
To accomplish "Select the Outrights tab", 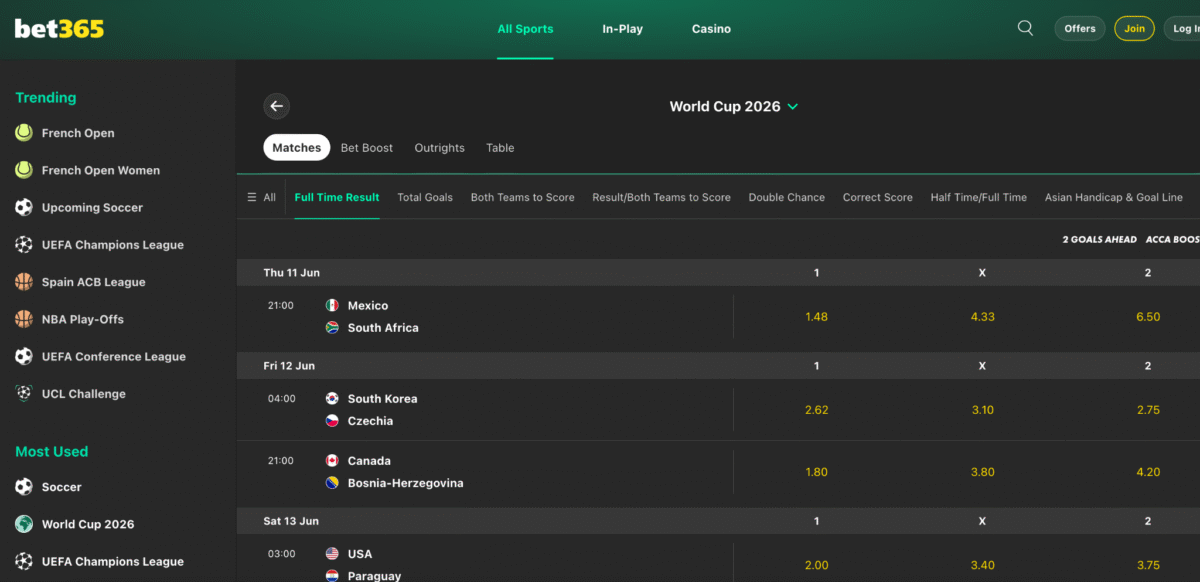I will 440,148.
